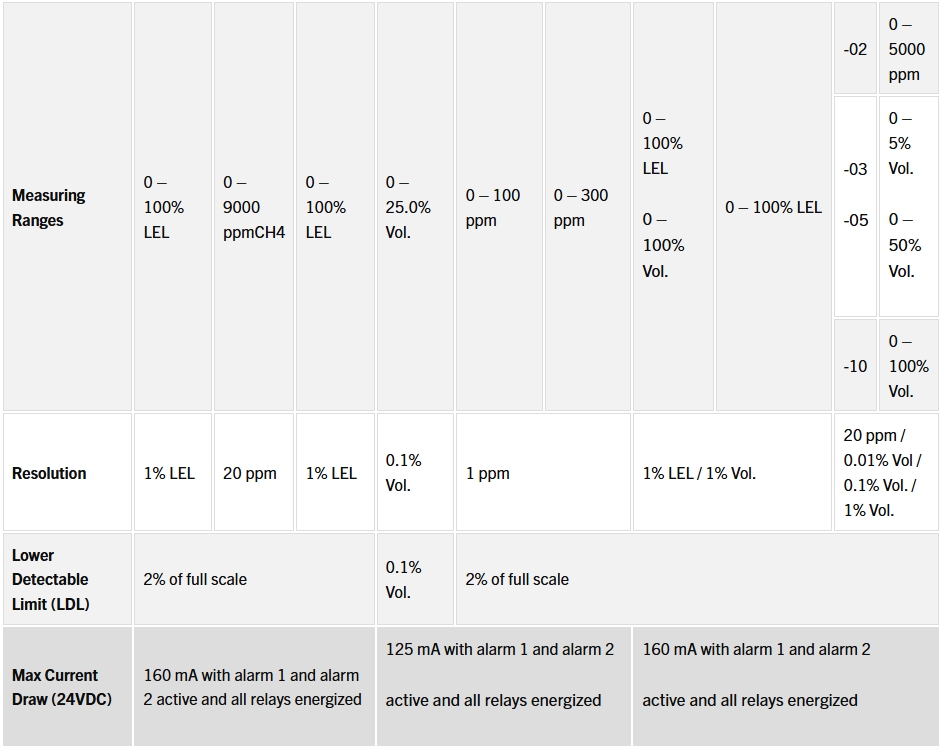Select the 0 – 100% LEL and 0 – 100% Vol. range cell
Screen dimensions: 952x748
coord(672,207)
